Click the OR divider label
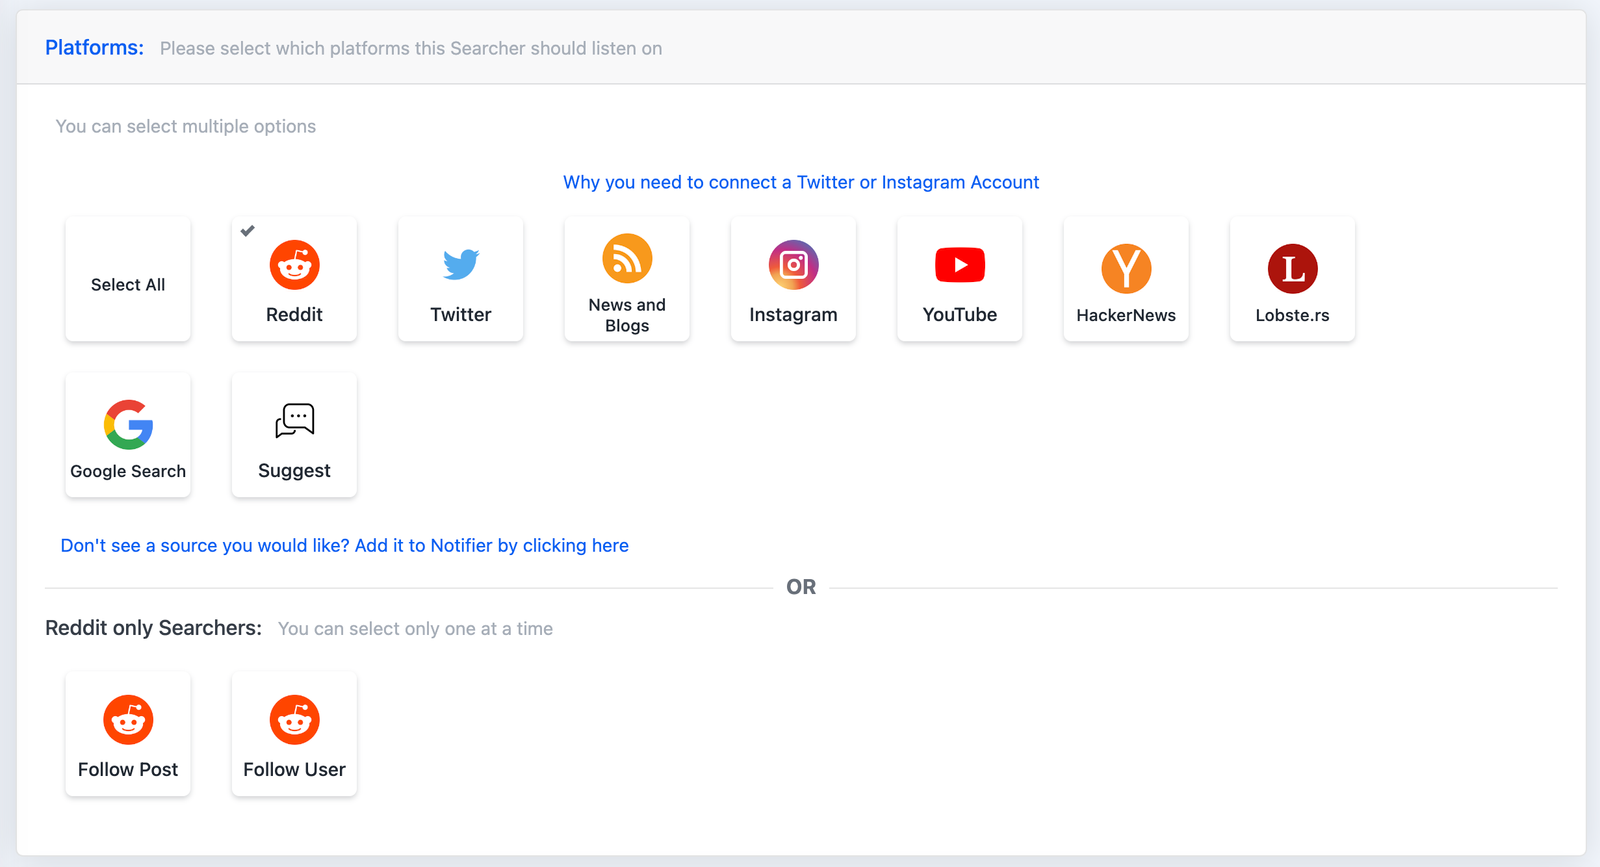 click(x=801, y=587)
